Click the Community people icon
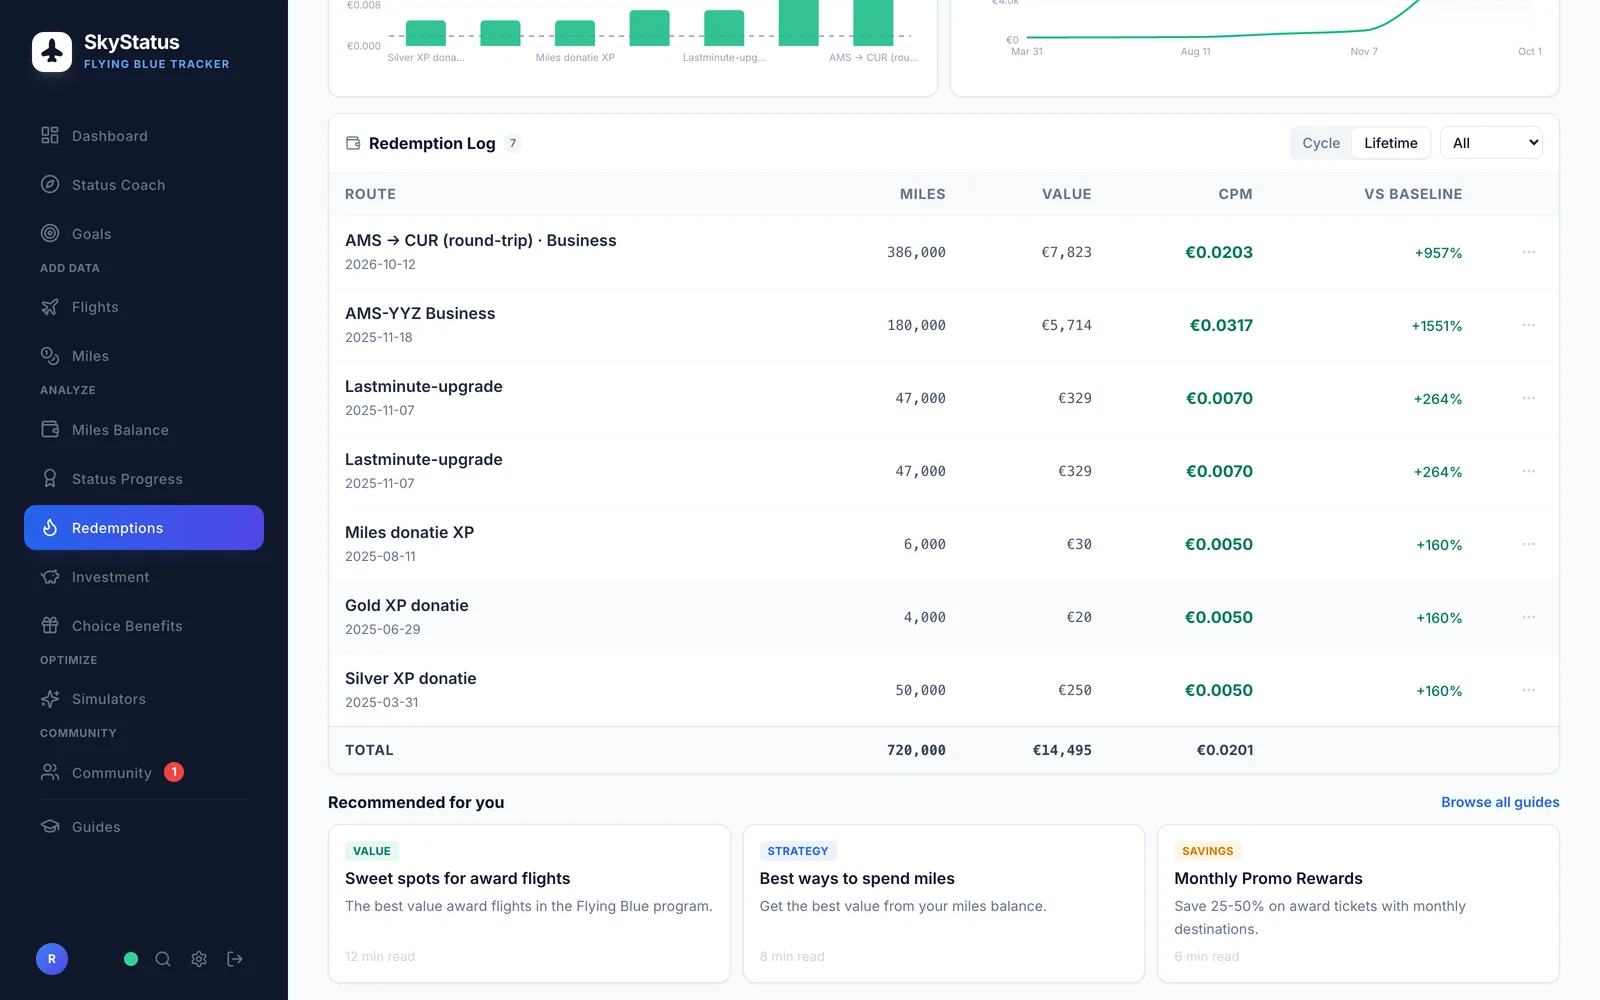The image size is (1600, 1000). point(50,772)
